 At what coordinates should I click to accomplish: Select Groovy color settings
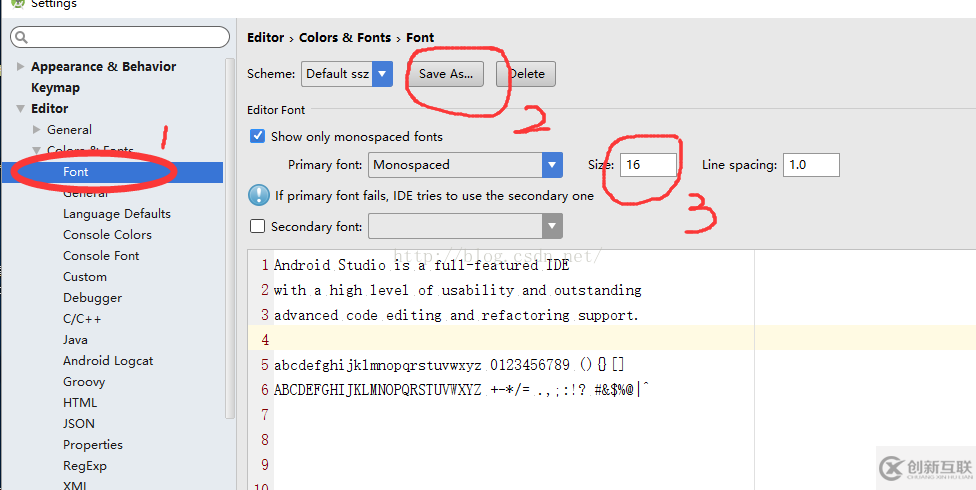[83, 382]
